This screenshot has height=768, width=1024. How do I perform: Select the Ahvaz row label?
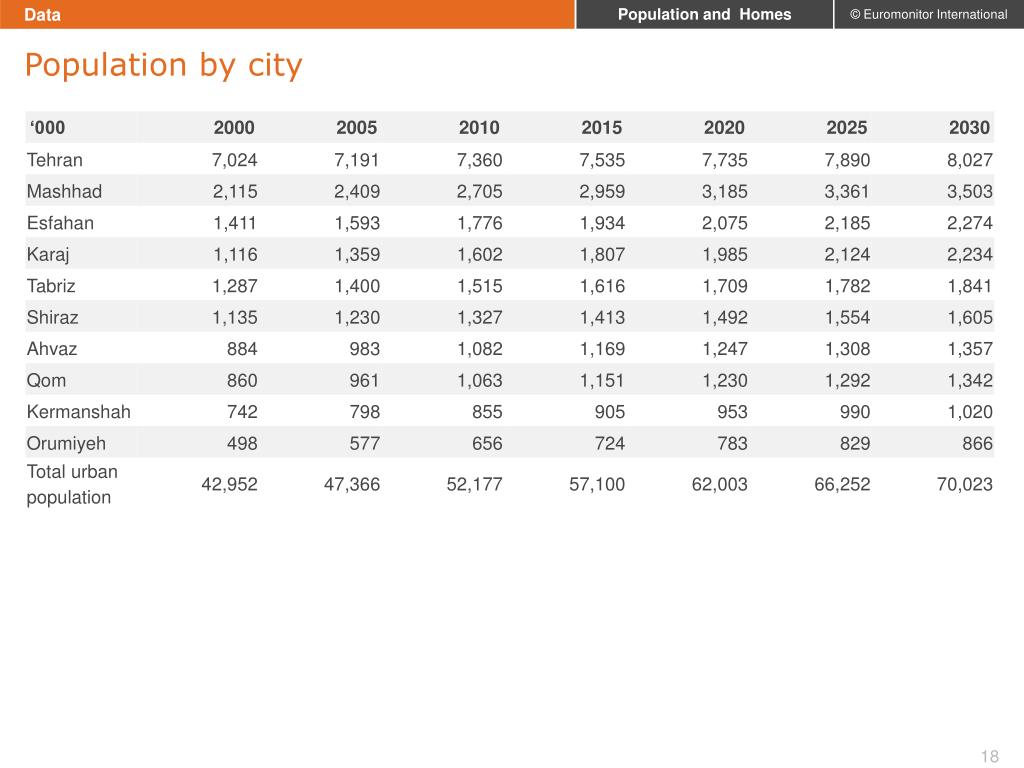[52, 349]
